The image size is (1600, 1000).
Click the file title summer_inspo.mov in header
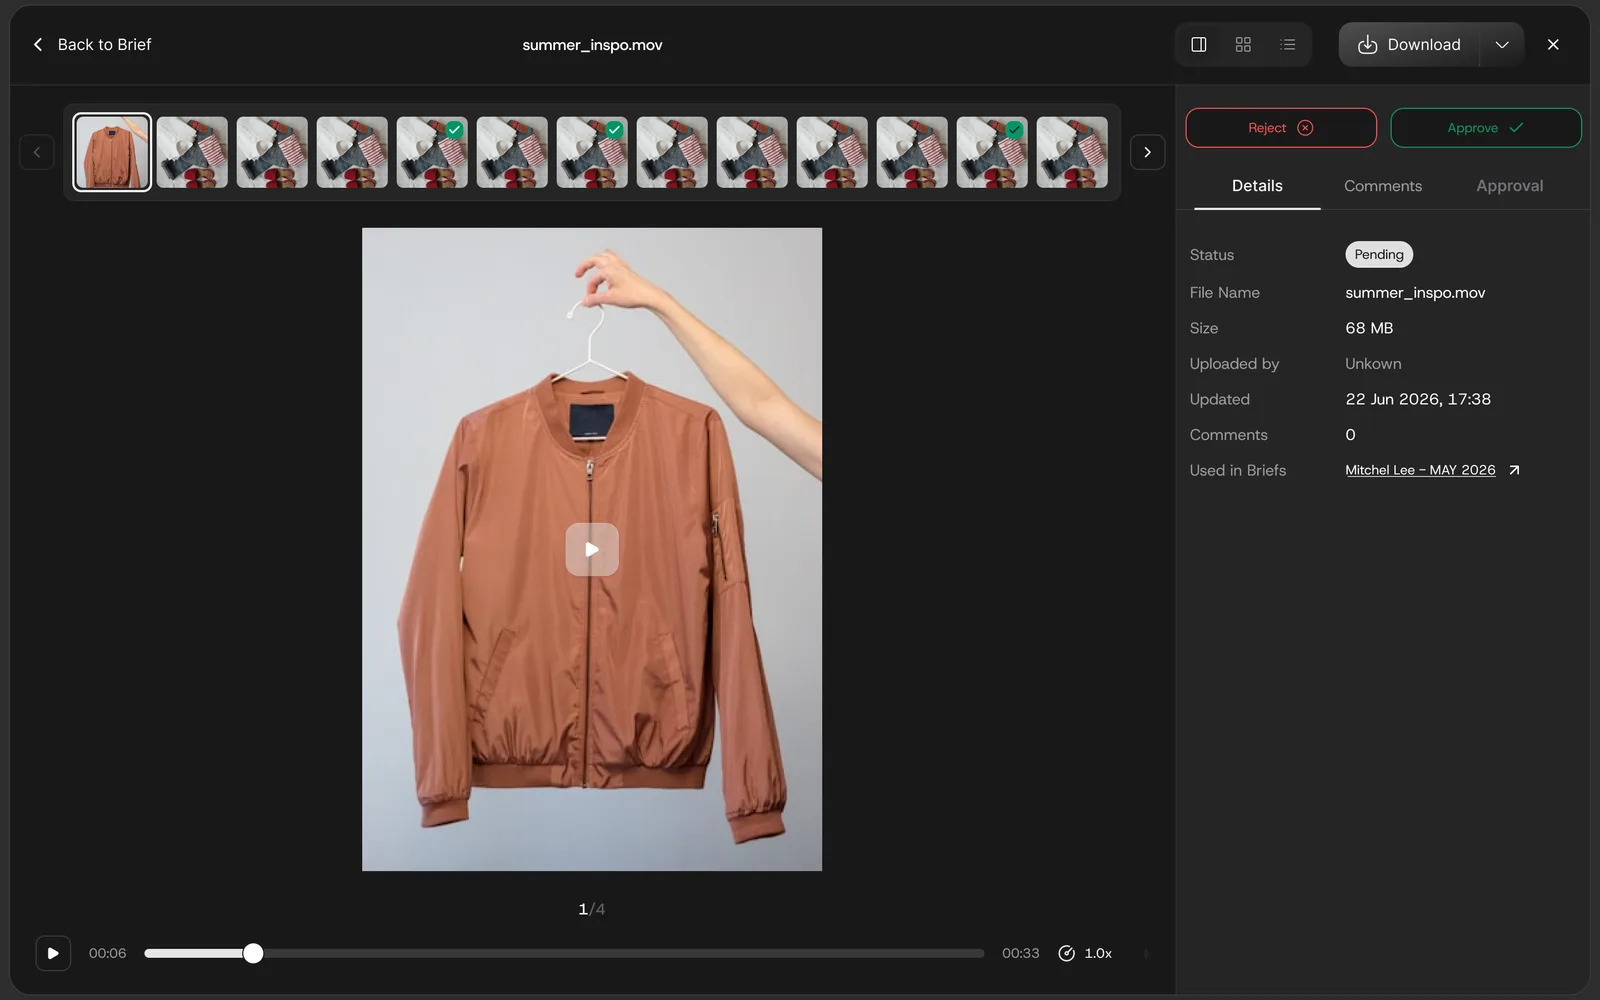pos(592,45)
